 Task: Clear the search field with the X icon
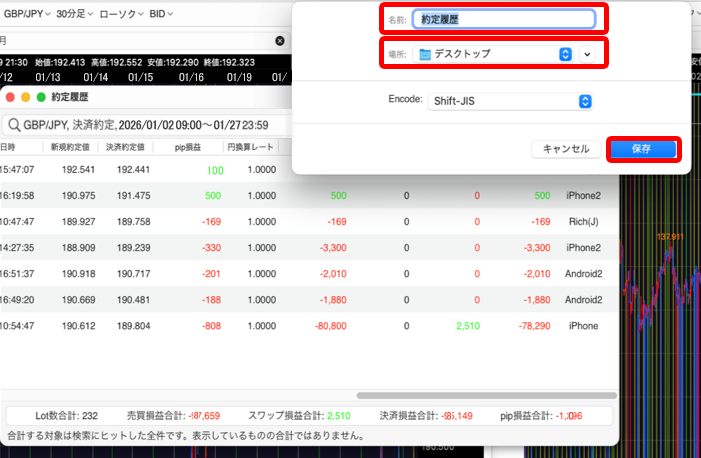(280, 41)
